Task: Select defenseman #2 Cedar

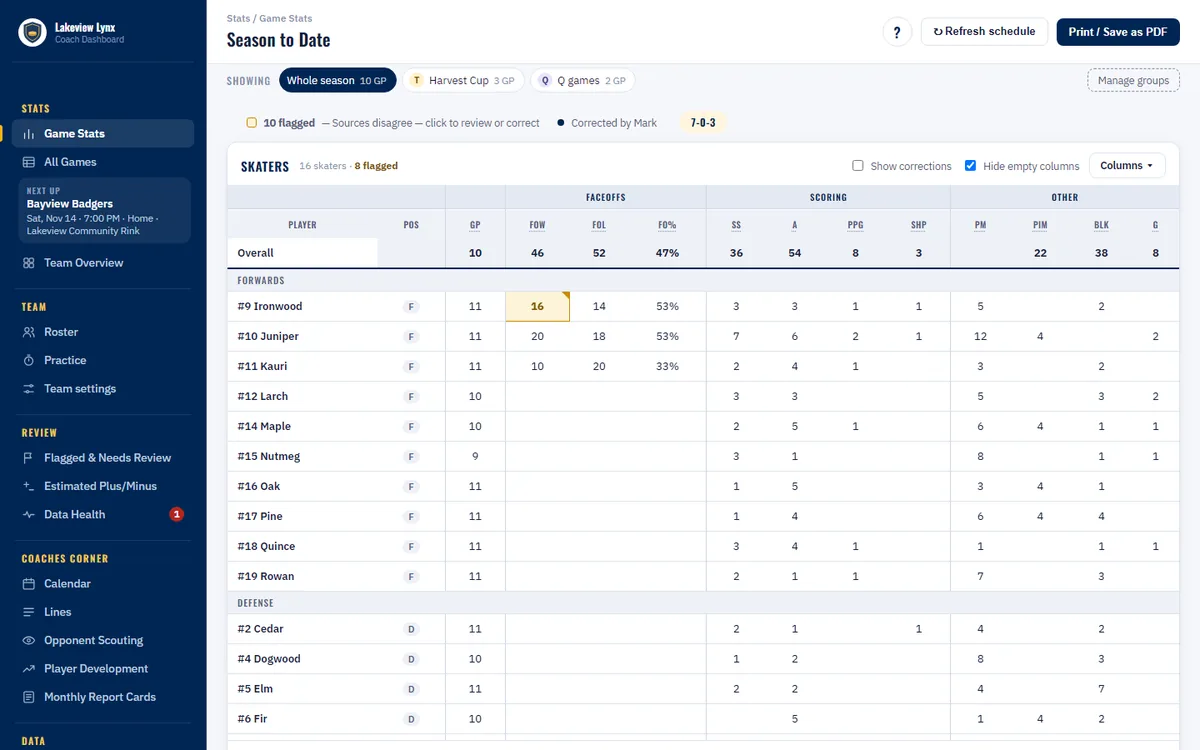Action: coord(260,629)
